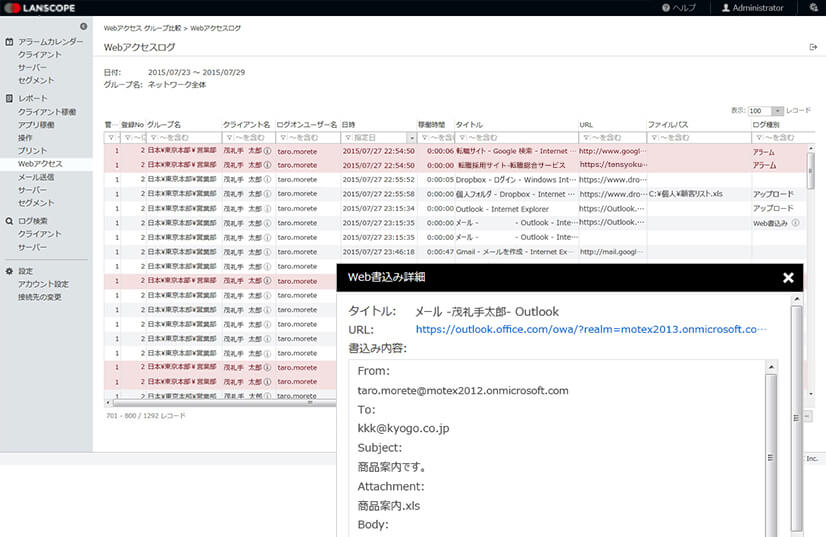Click the filter funnel icon in ログオンユーザー名 filter box
826x537 pixels.
(x=283, y=138)
